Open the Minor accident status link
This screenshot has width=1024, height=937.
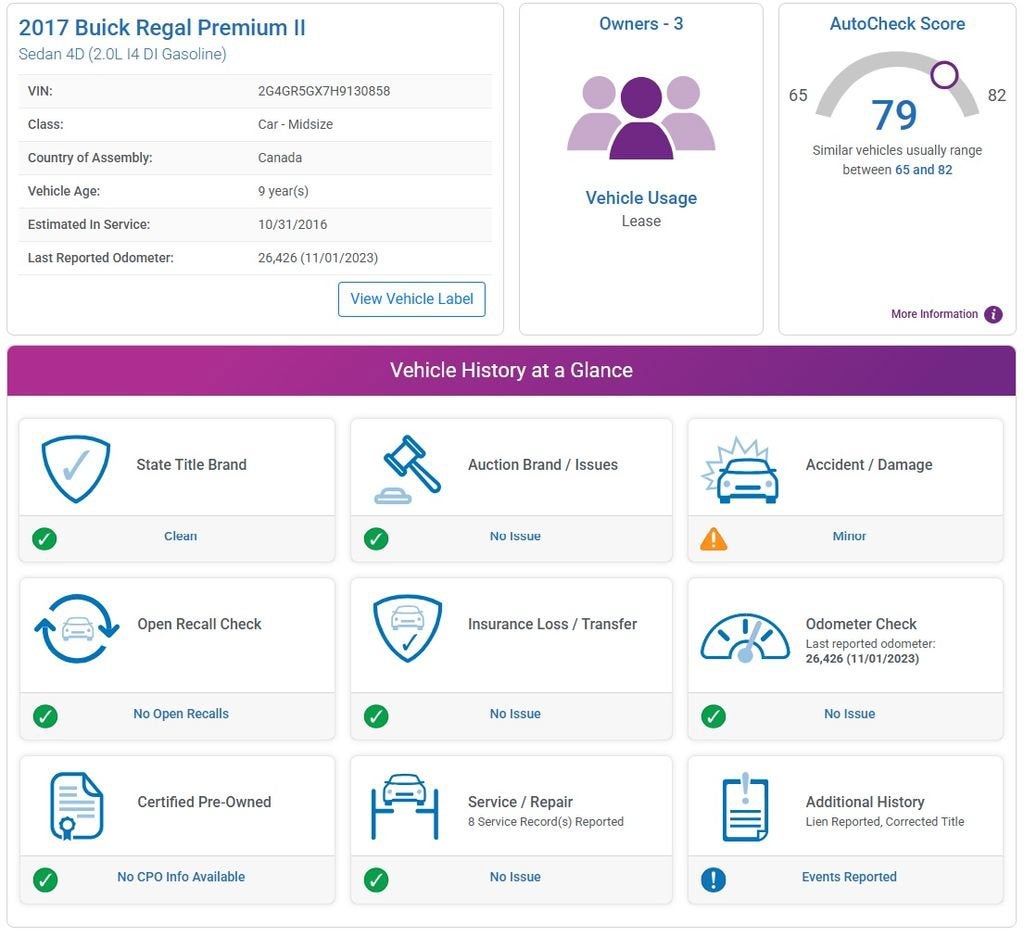[x=849, y=536]
